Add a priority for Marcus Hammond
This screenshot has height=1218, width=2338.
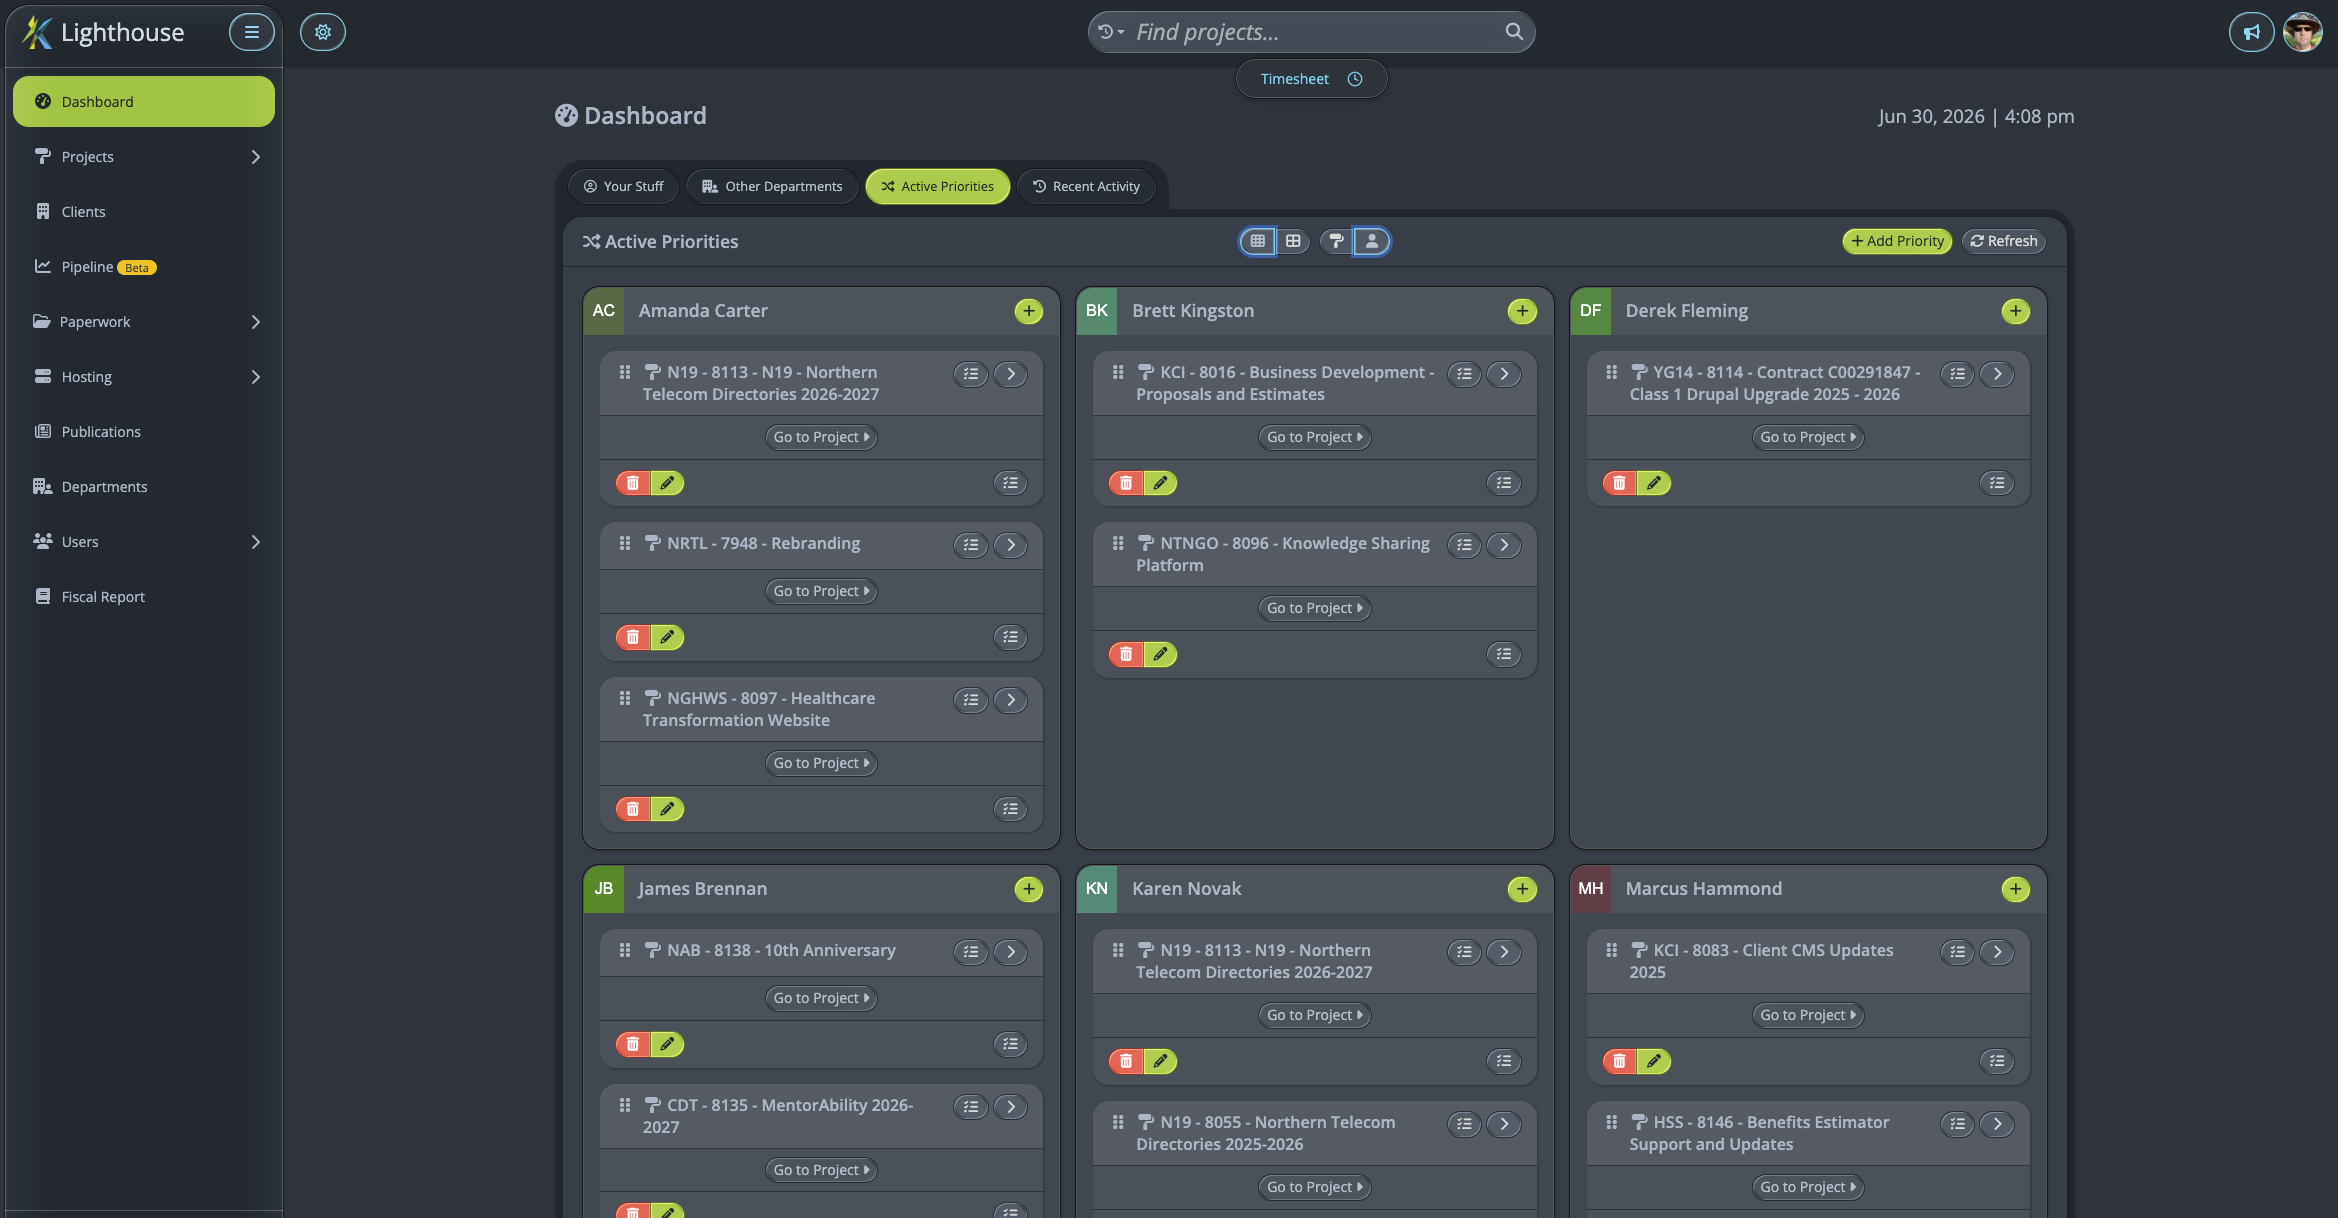[2016, 889]
